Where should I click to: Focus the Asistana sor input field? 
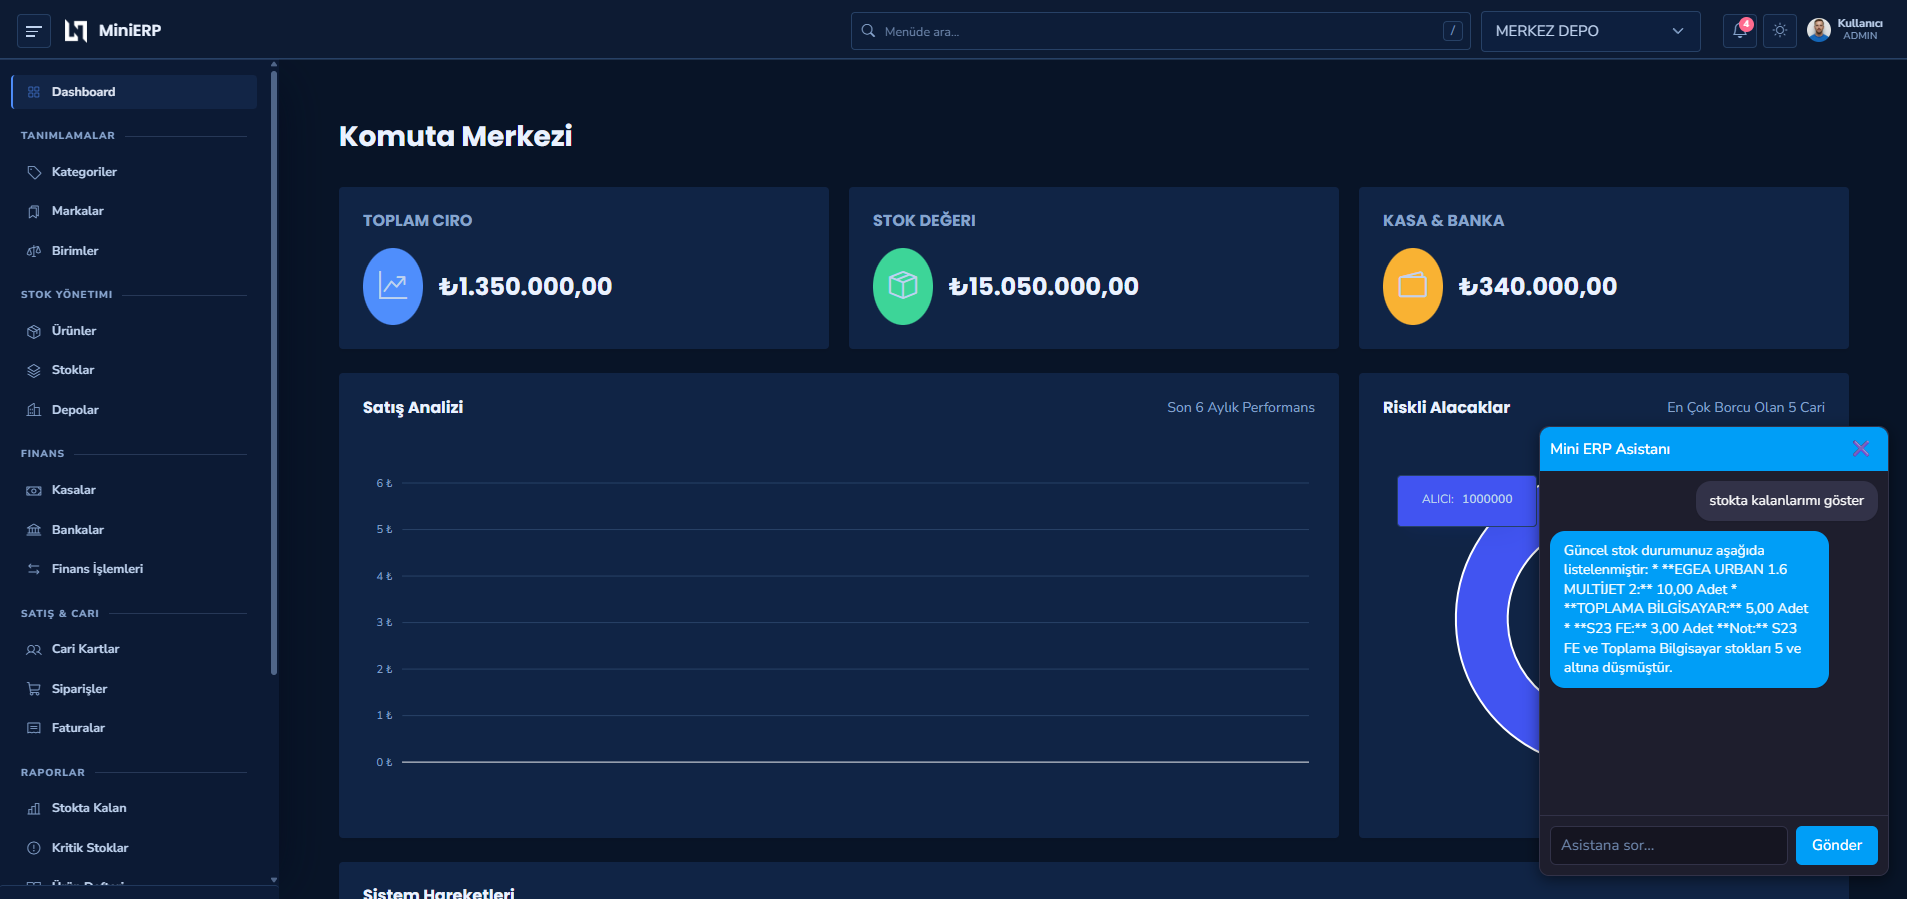coord(1668,845)
